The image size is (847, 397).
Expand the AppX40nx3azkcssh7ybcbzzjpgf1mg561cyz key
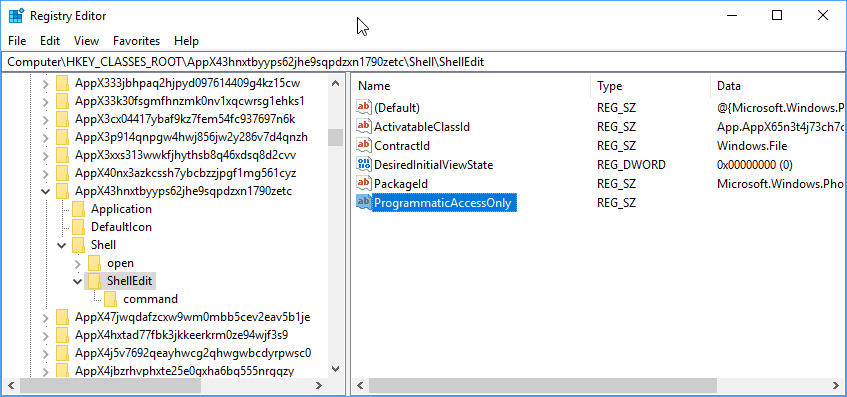point(46,173)
